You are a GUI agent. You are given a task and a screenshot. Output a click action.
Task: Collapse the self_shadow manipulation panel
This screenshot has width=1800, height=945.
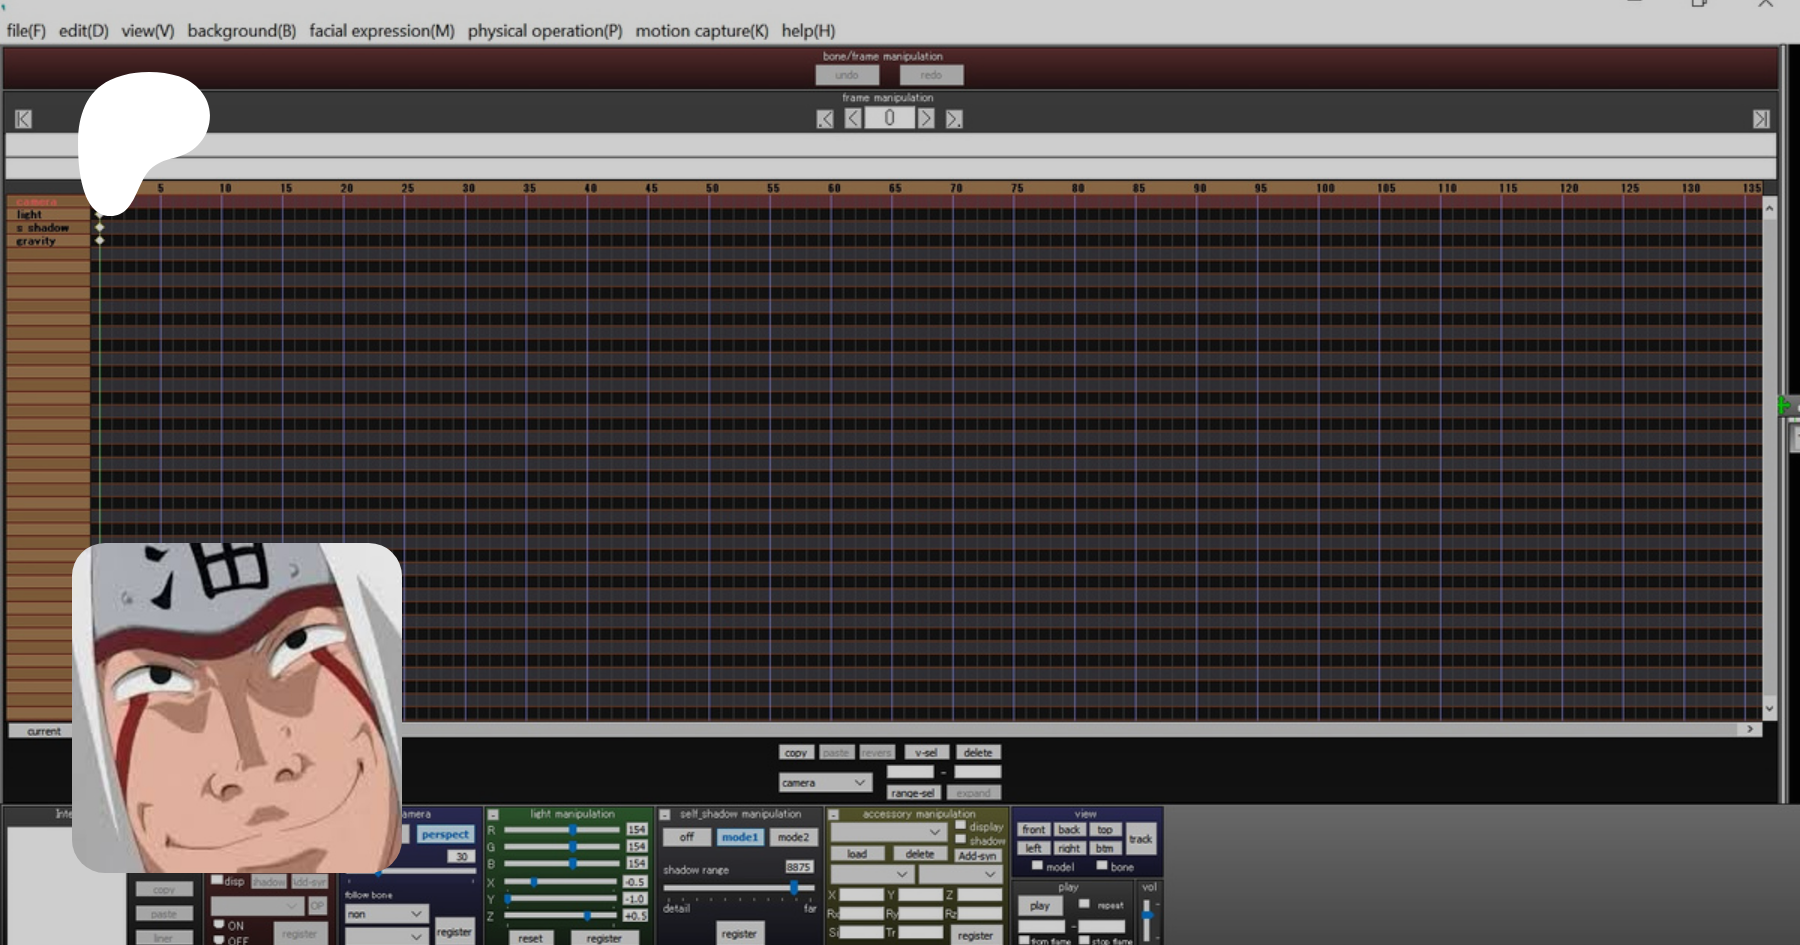pos(665,815)
